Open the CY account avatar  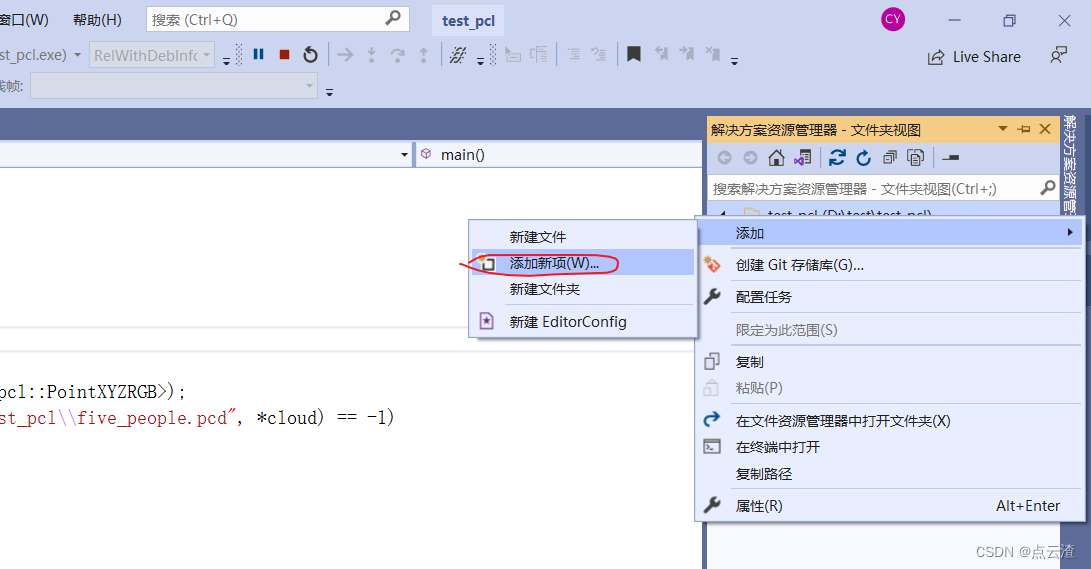click(x=893, y=19)
